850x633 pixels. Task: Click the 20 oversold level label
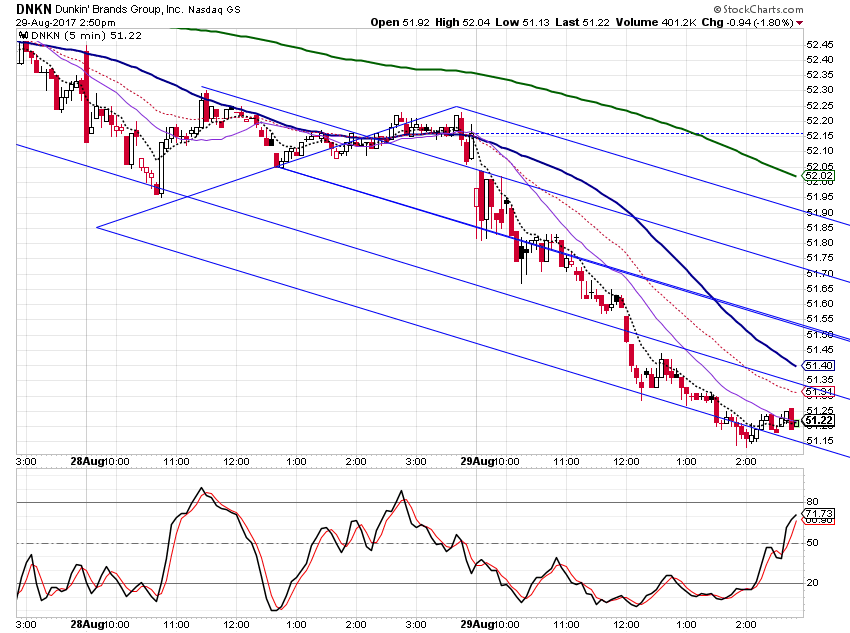tap(812, 583)
